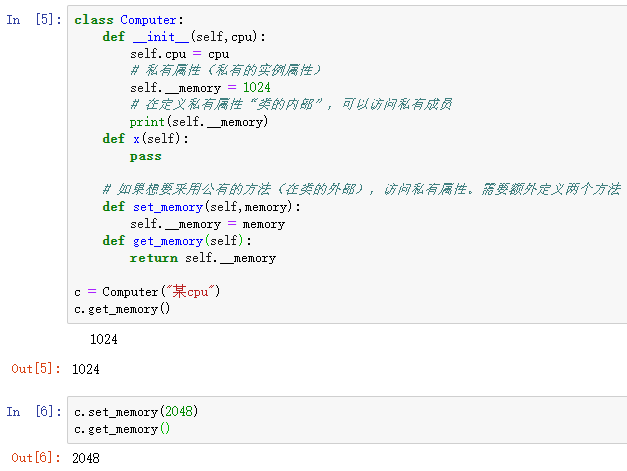Click the In [6] cell prompt
The width and height of the screenshot is (627, 471).
[x=34, y=411]
